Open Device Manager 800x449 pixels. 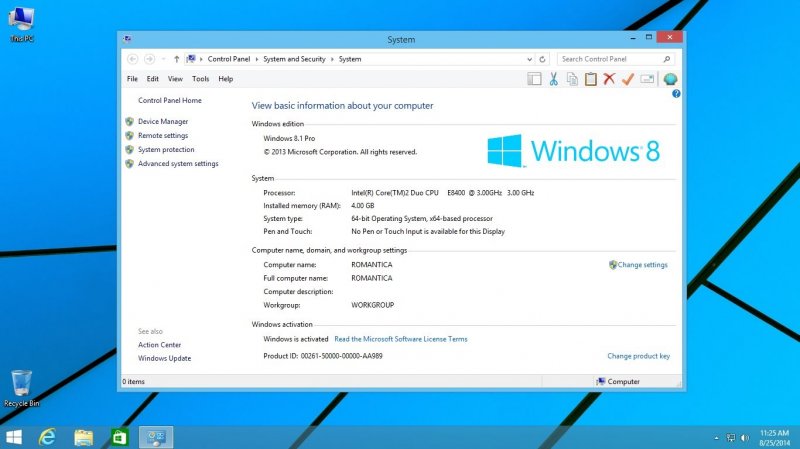(x=163, y=121)
